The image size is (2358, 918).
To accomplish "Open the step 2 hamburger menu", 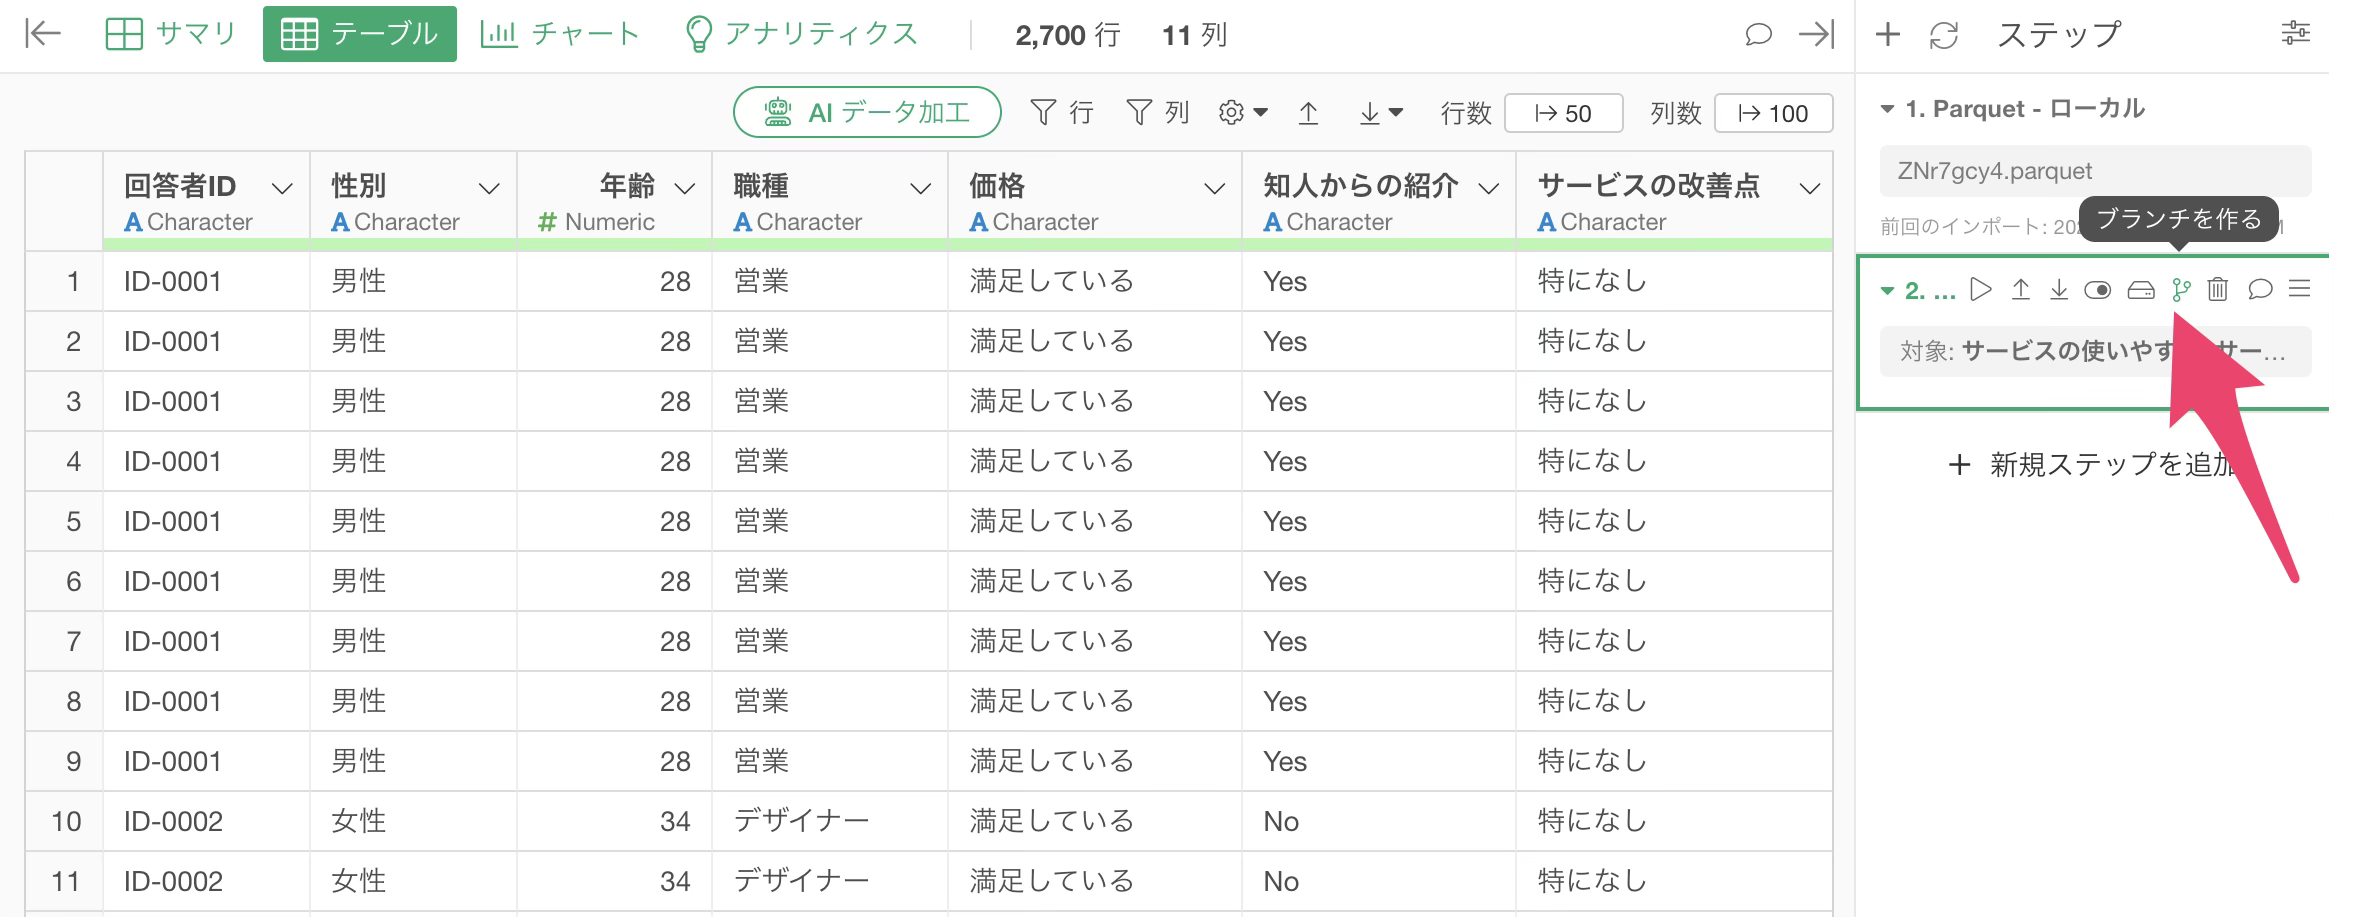I will 2299,290.
